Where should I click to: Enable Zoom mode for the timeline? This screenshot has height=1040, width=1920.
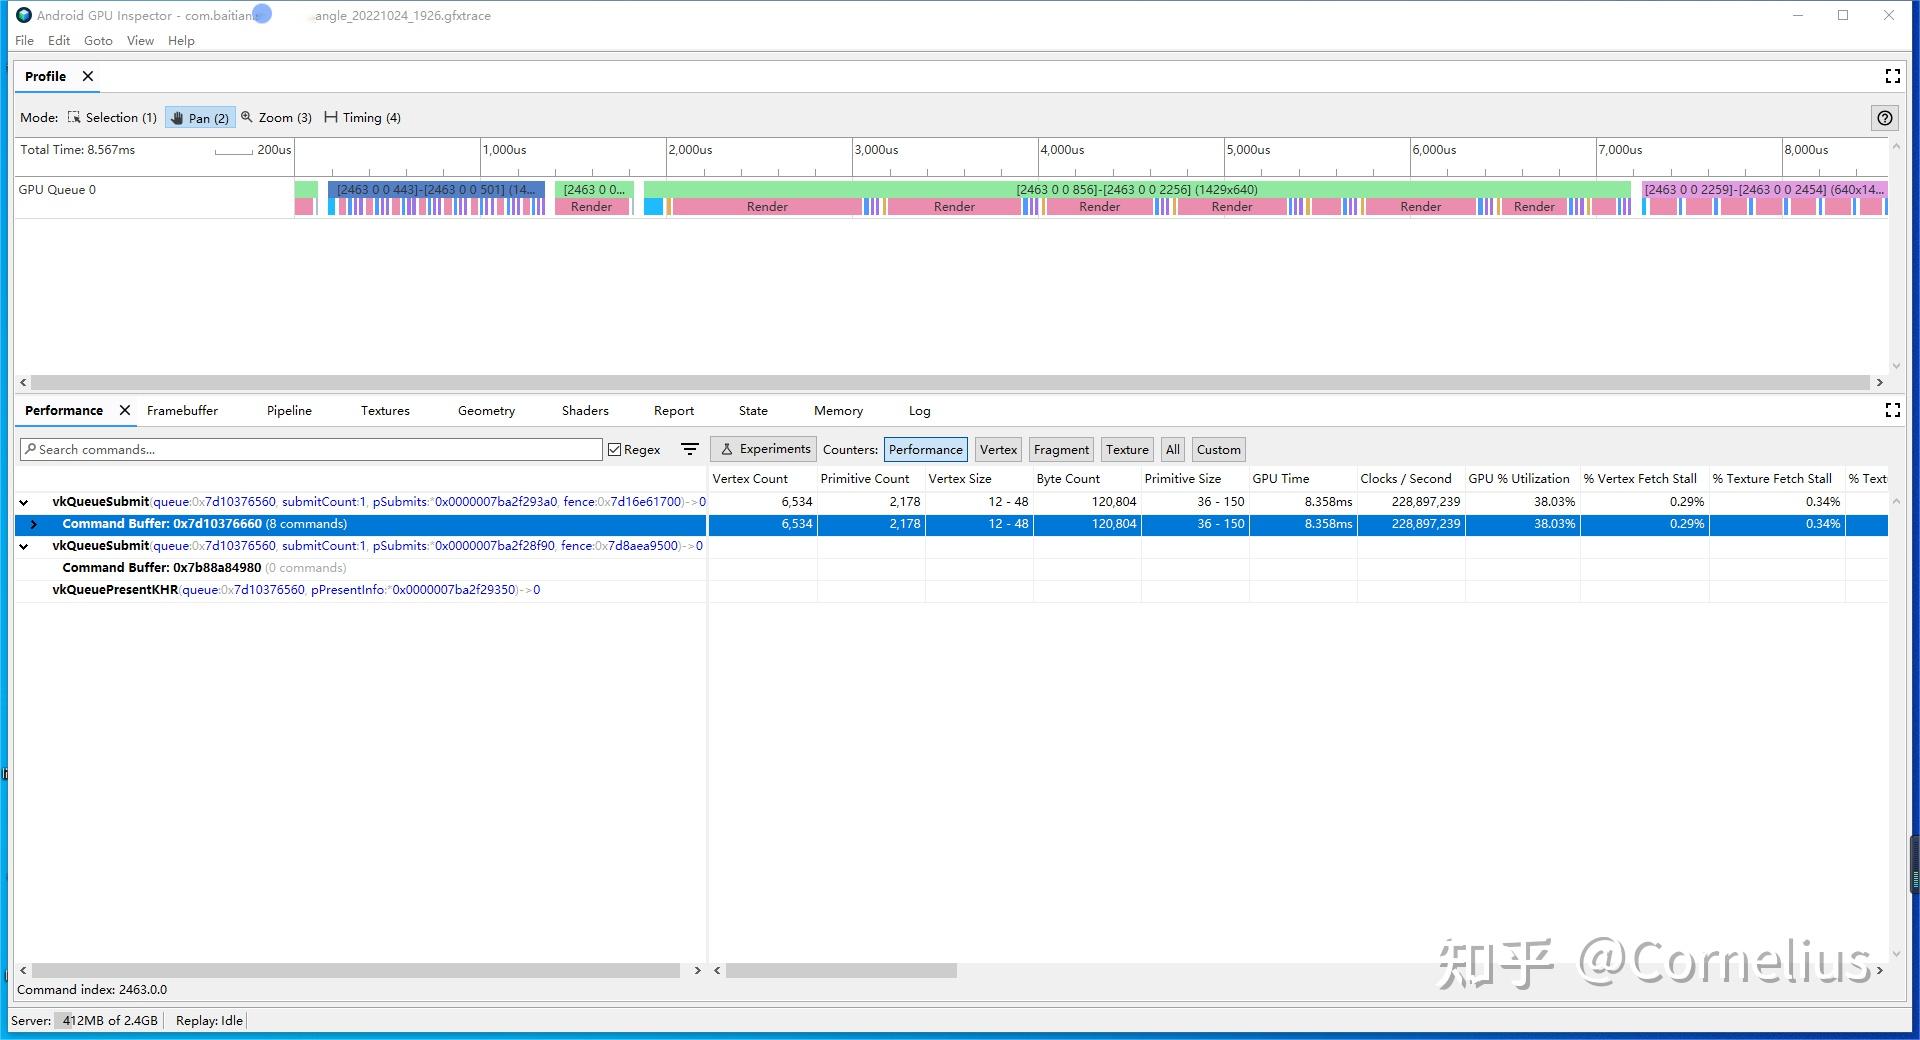click(276, 117)
